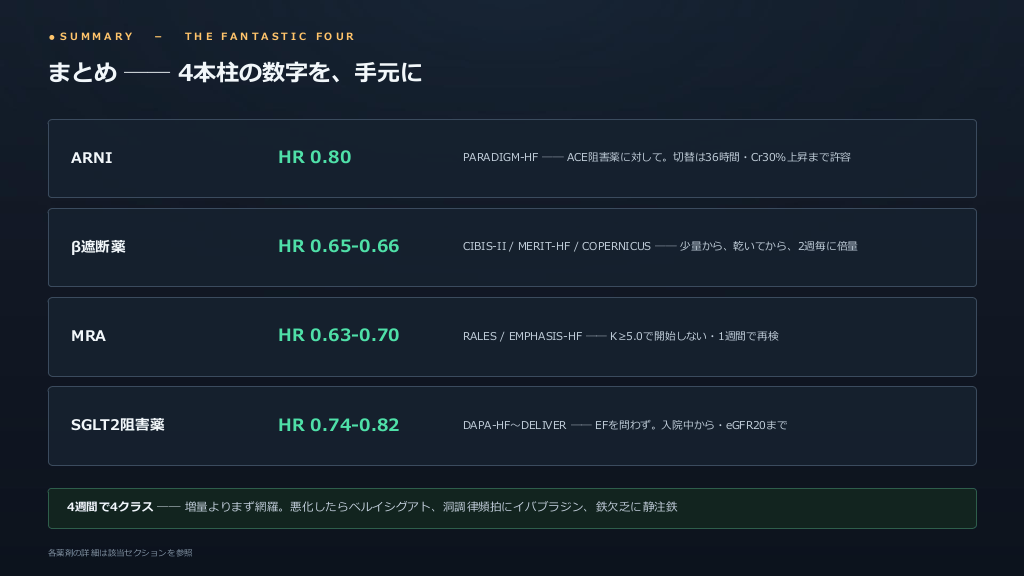Select the CIBIS-II / MERIT-HF / COPERNICUS text
The image size is (1024, 576).
pyautogui.click(x=556, y=246)
